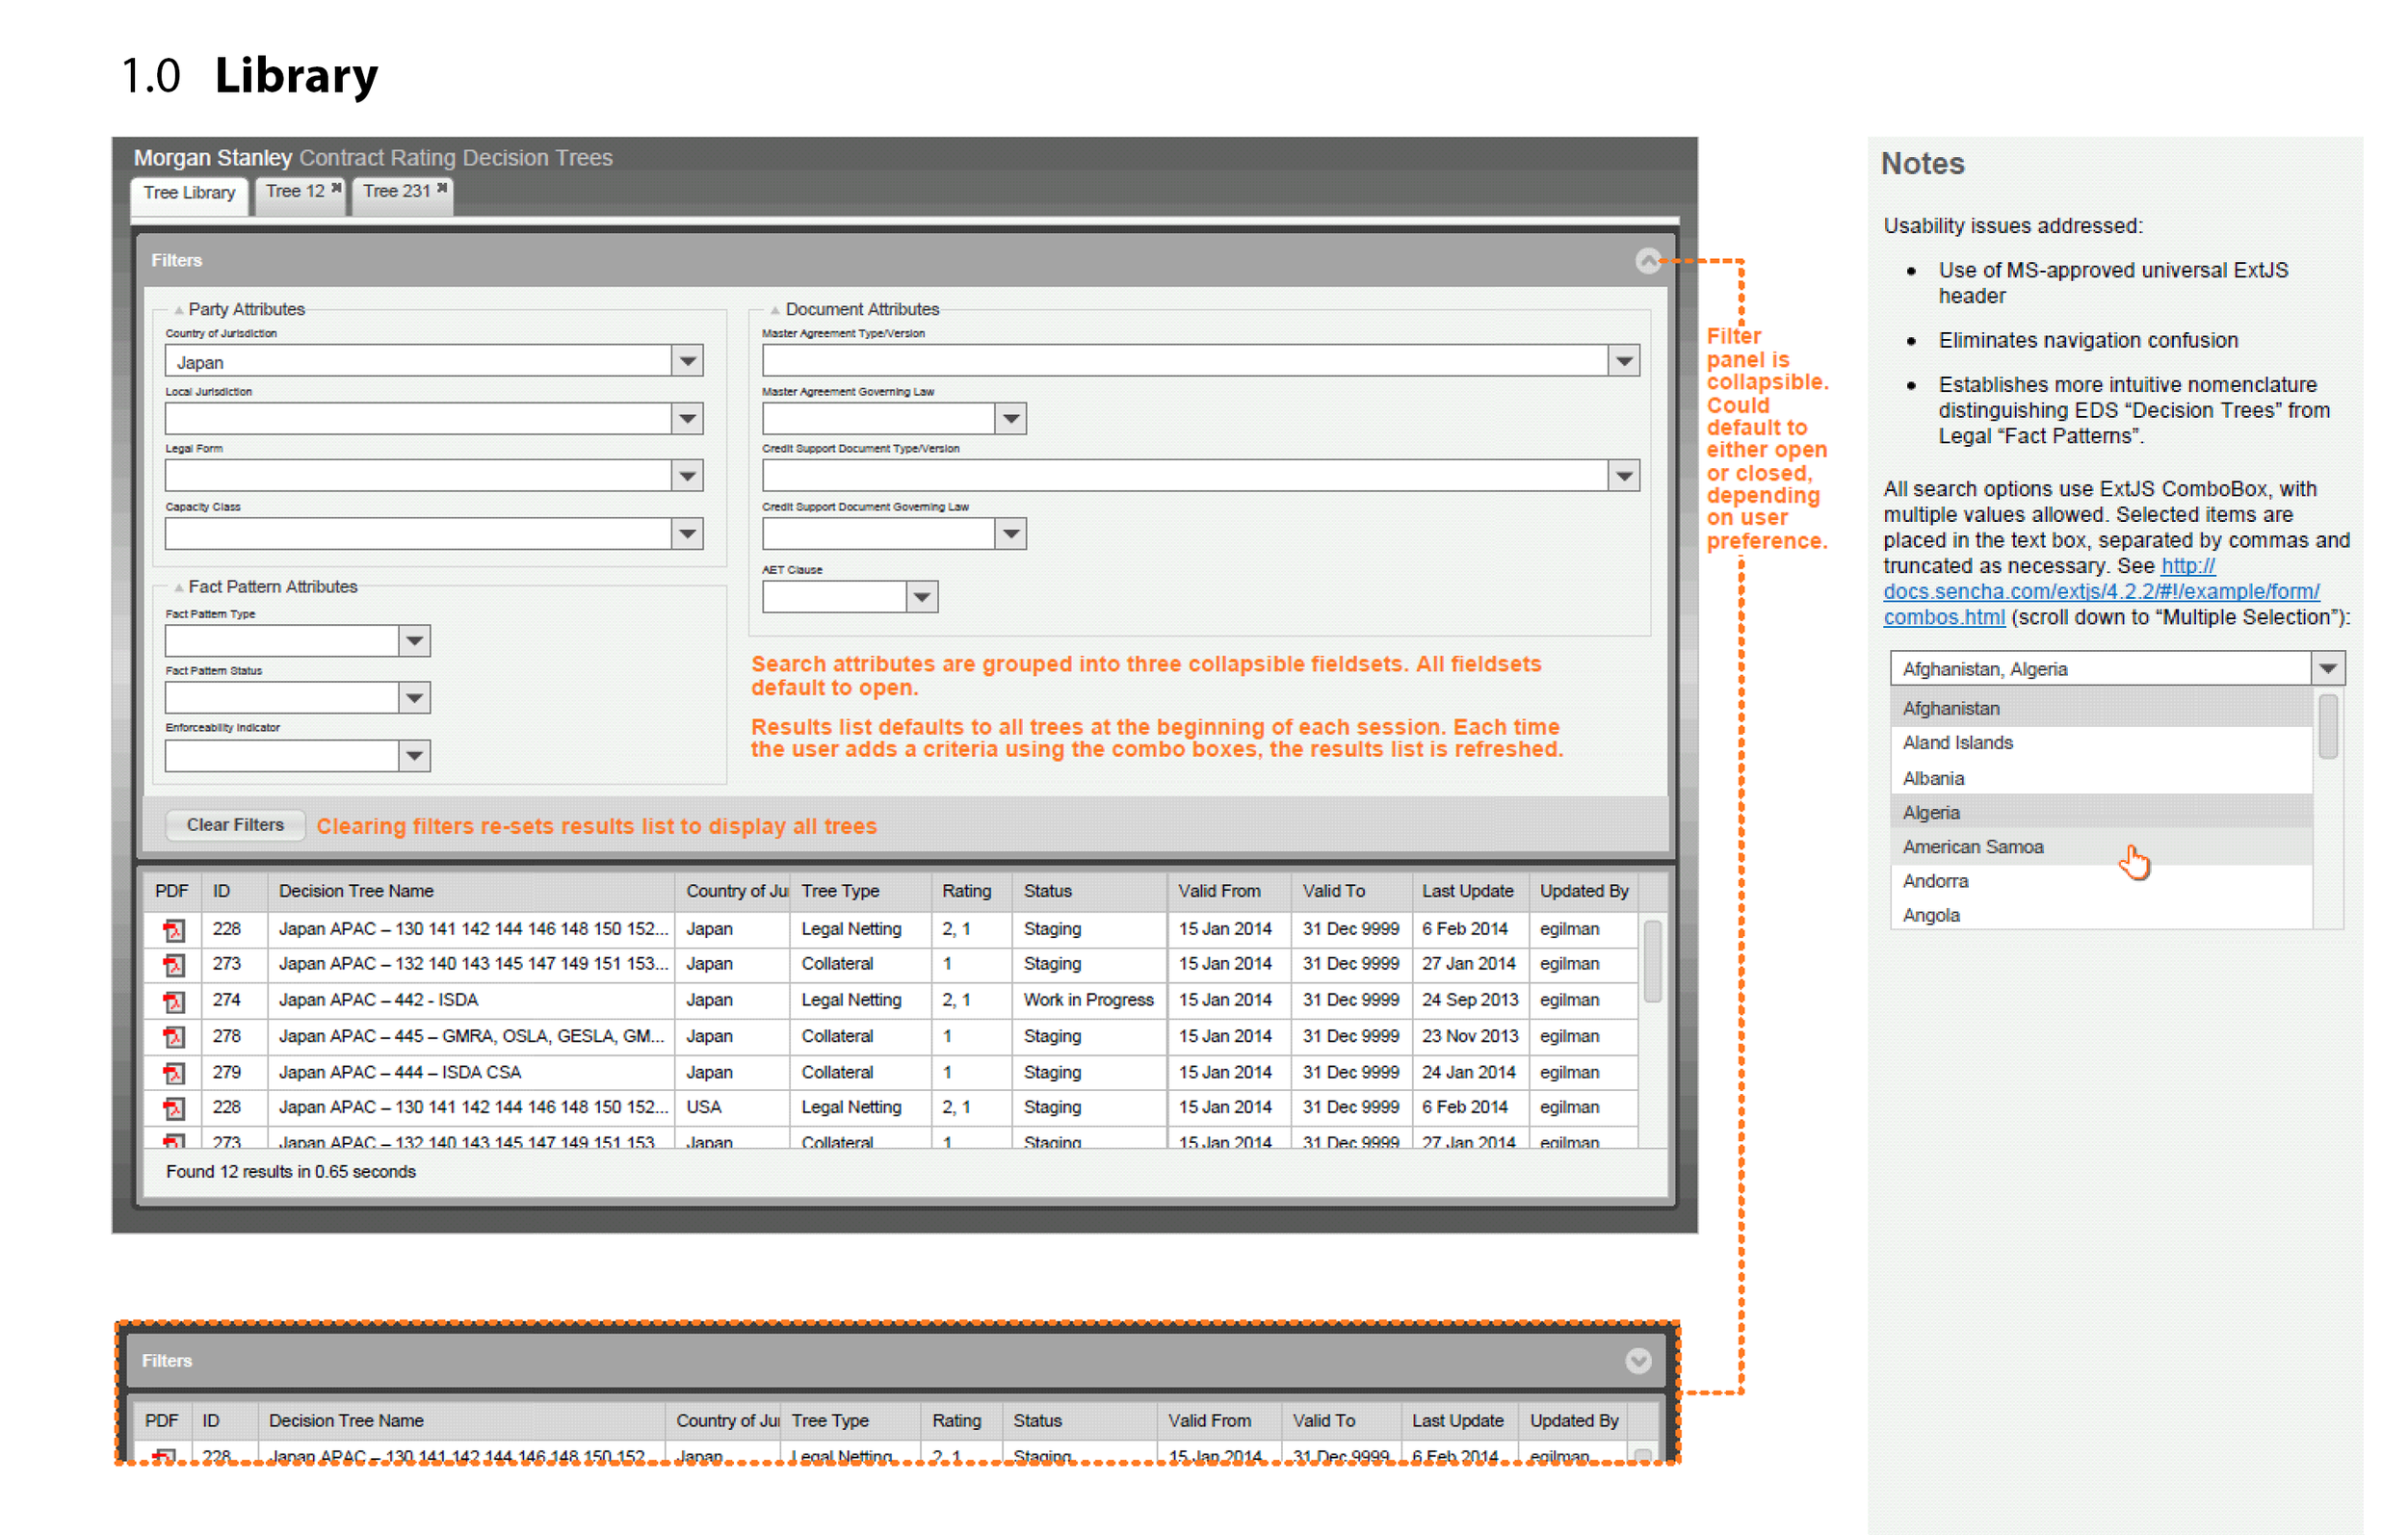Collapse the Filters panel using the top chevron

click(x=1648, y=262)
